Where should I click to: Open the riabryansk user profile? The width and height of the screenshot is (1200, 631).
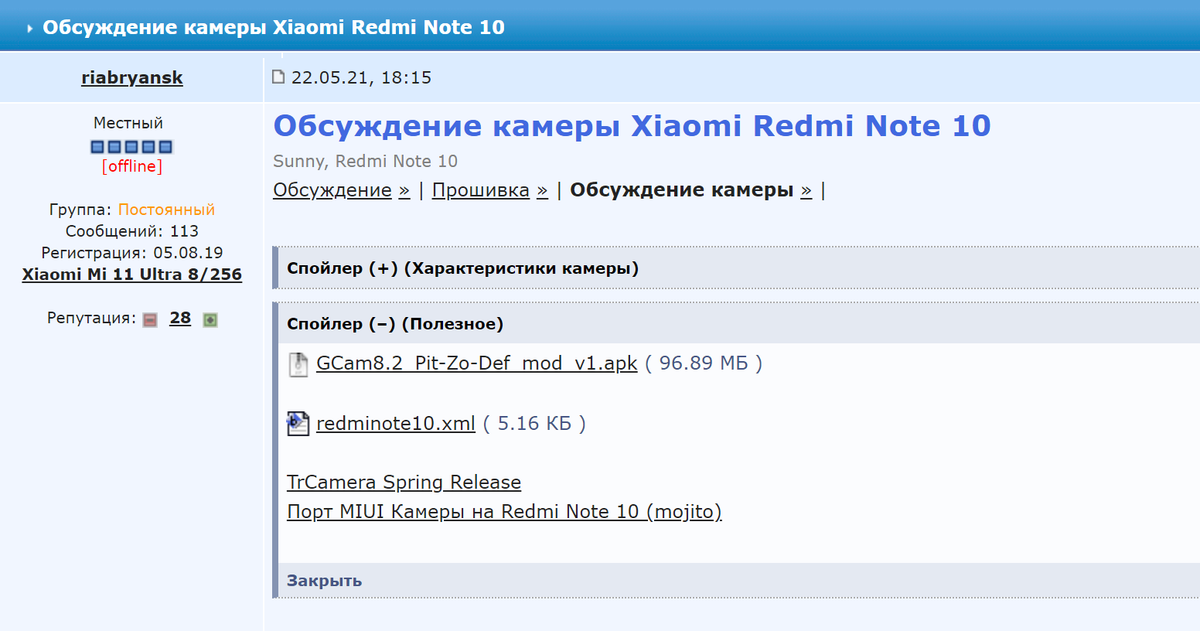point(132,77)
